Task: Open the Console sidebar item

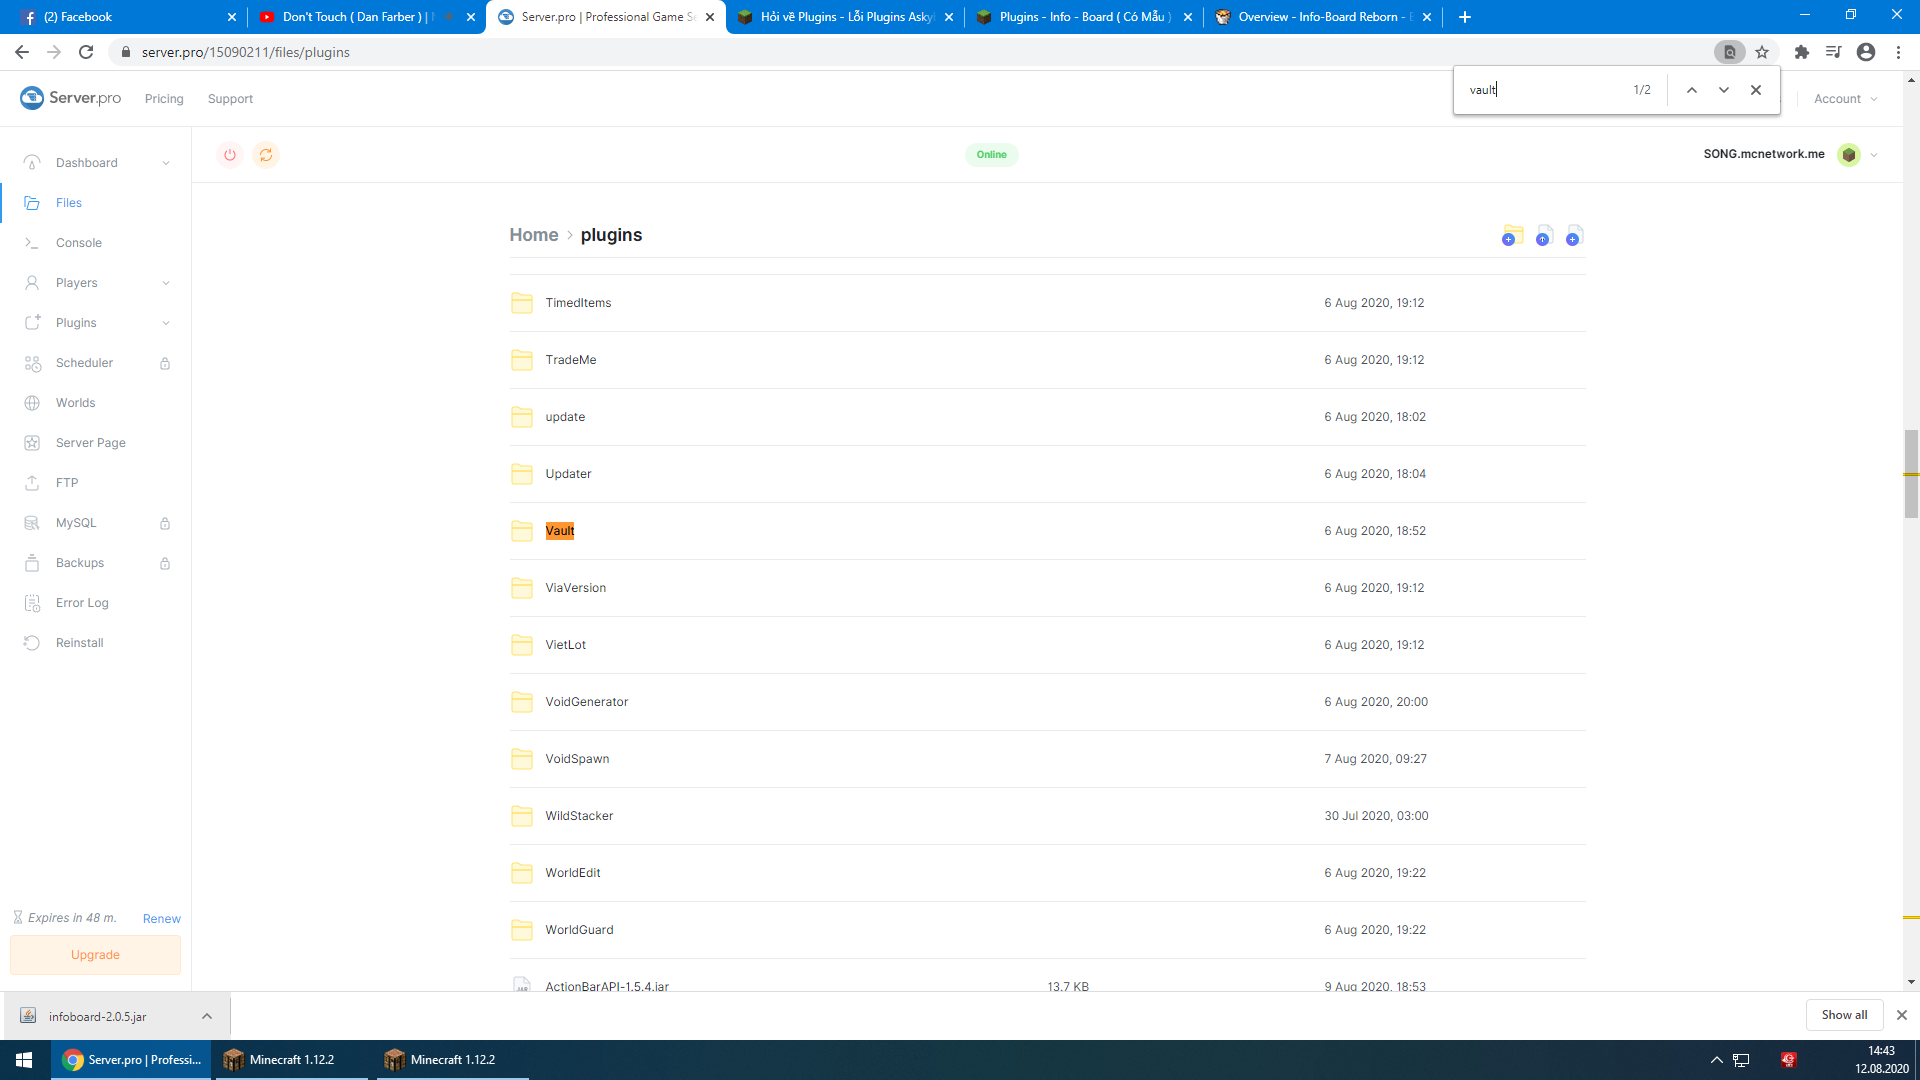Action: click(79, 243)
